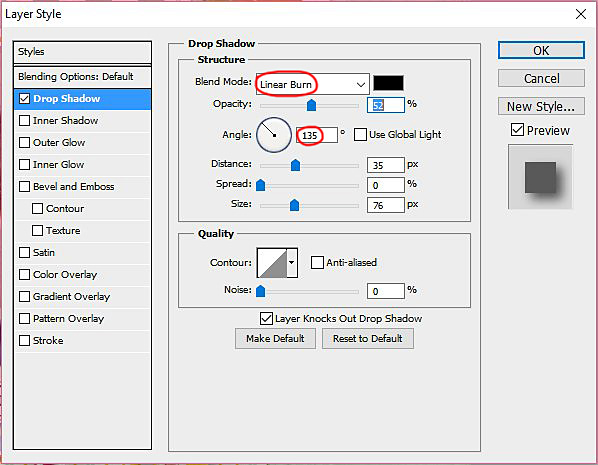This screenshot has height=465, width=598.
Task: Click the OK button
Action: click(x=541, y=50)
